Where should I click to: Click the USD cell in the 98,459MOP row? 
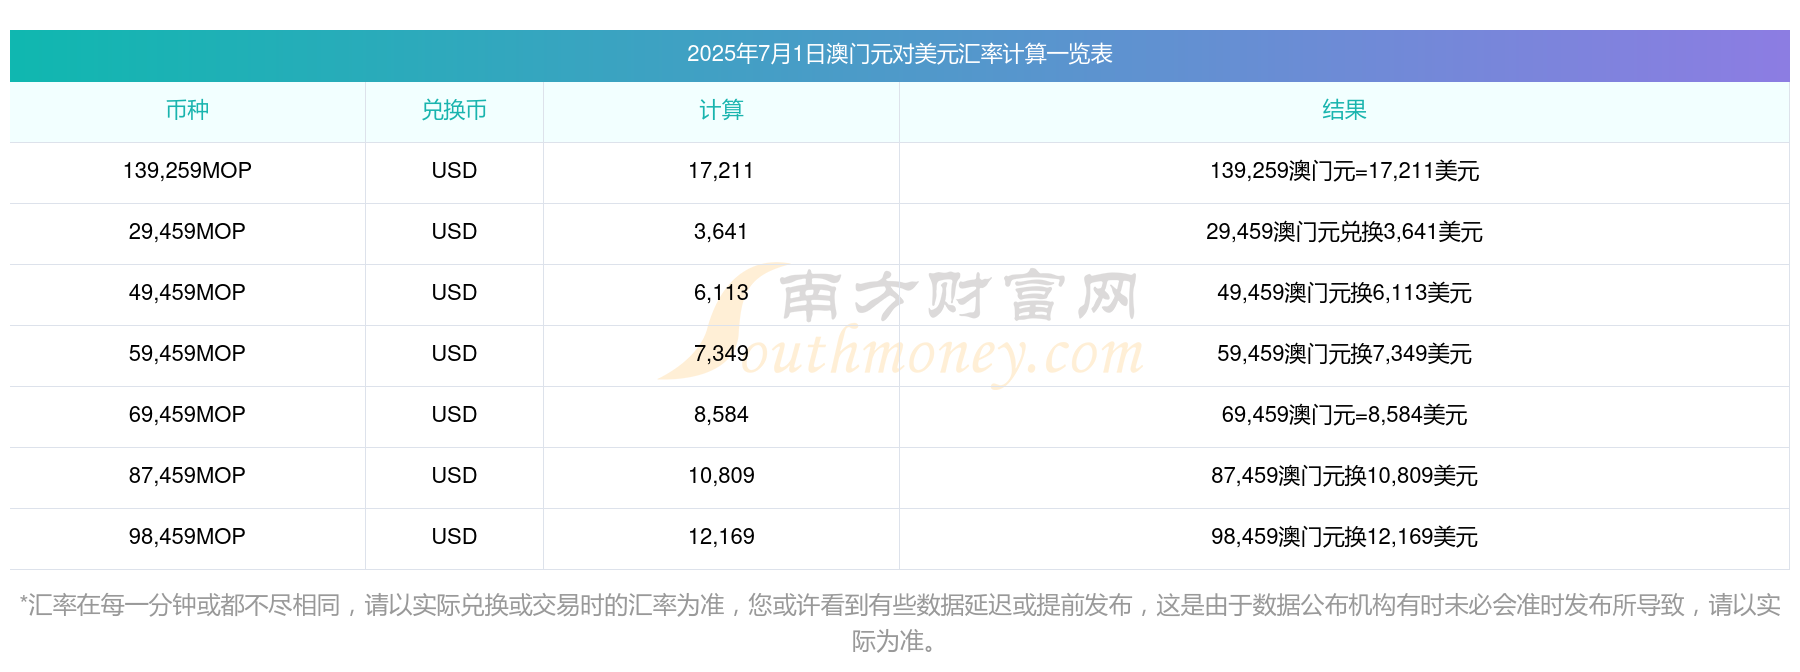[x=454, y=538]
